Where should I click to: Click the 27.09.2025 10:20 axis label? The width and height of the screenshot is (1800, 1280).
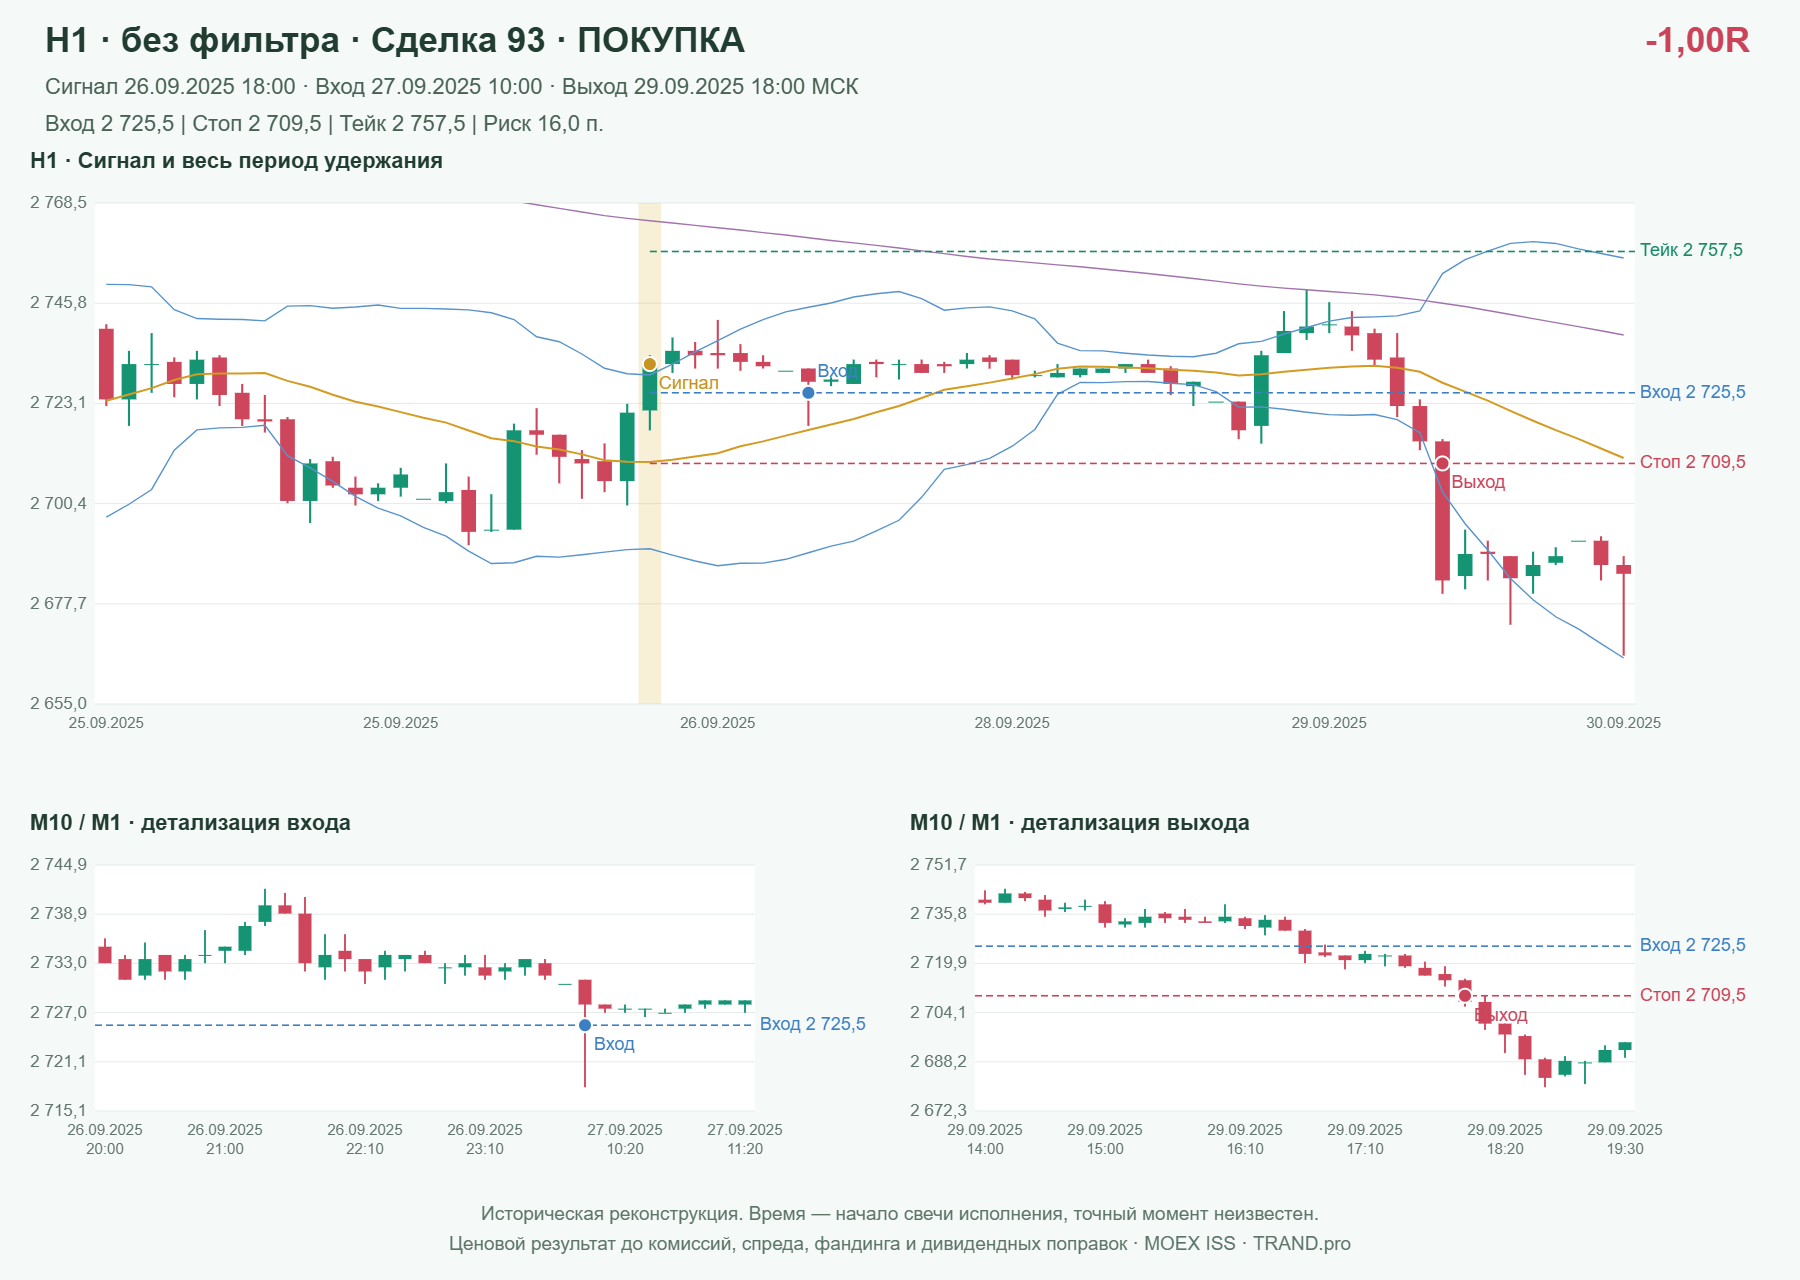tap(625, 1139)
